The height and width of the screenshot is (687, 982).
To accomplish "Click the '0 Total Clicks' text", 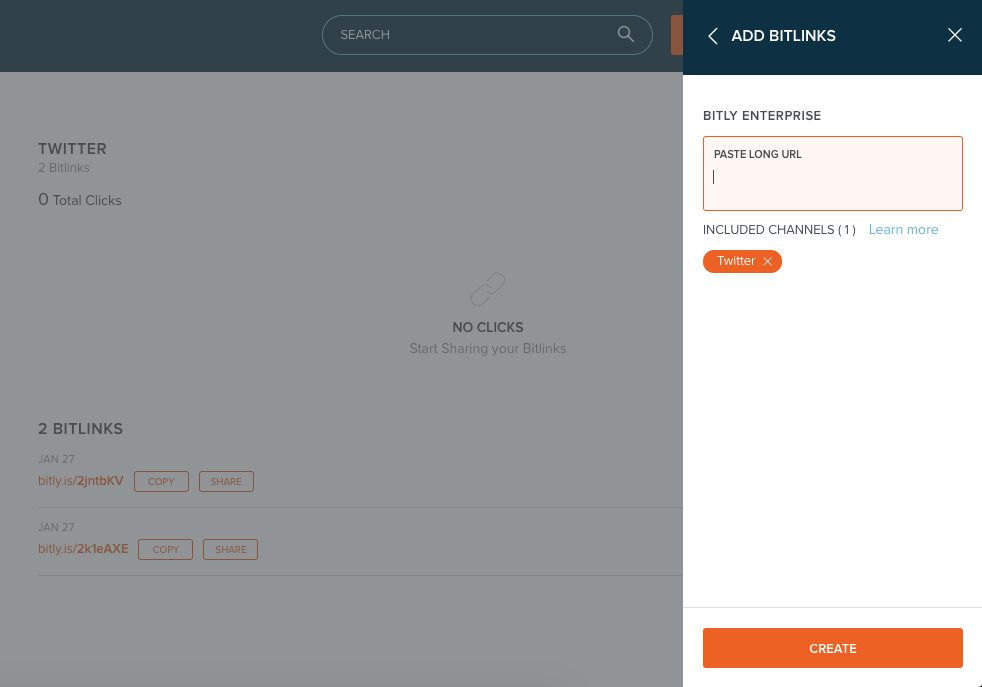I will [80, 200].
